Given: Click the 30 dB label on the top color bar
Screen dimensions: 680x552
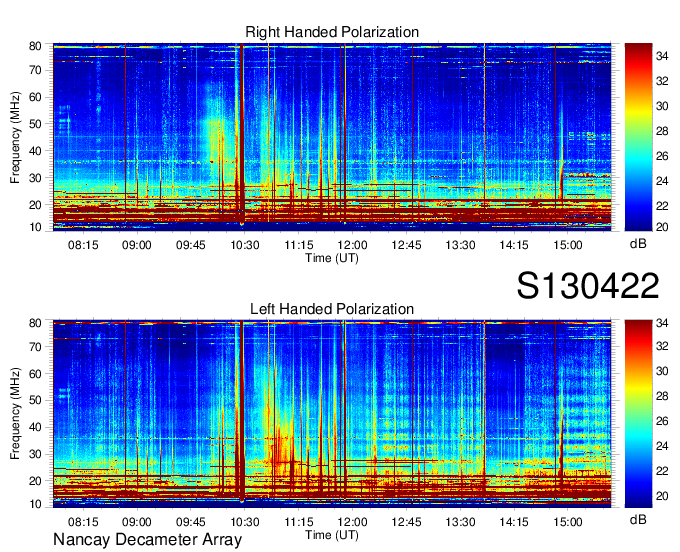Looking at the screenshot, I should [662, 106].
